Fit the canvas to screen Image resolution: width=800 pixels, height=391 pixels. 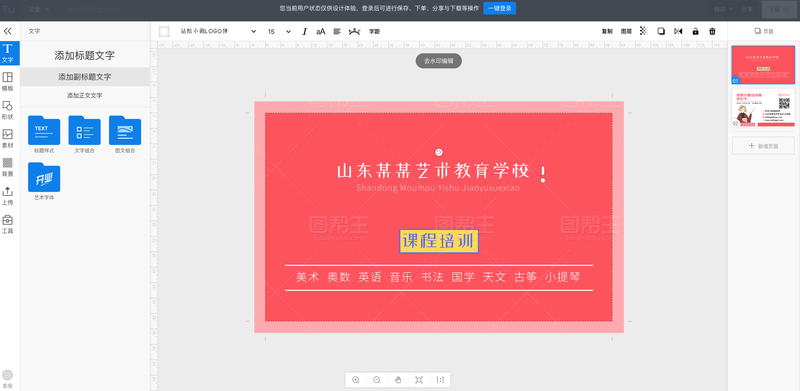[x=419, y=380]
